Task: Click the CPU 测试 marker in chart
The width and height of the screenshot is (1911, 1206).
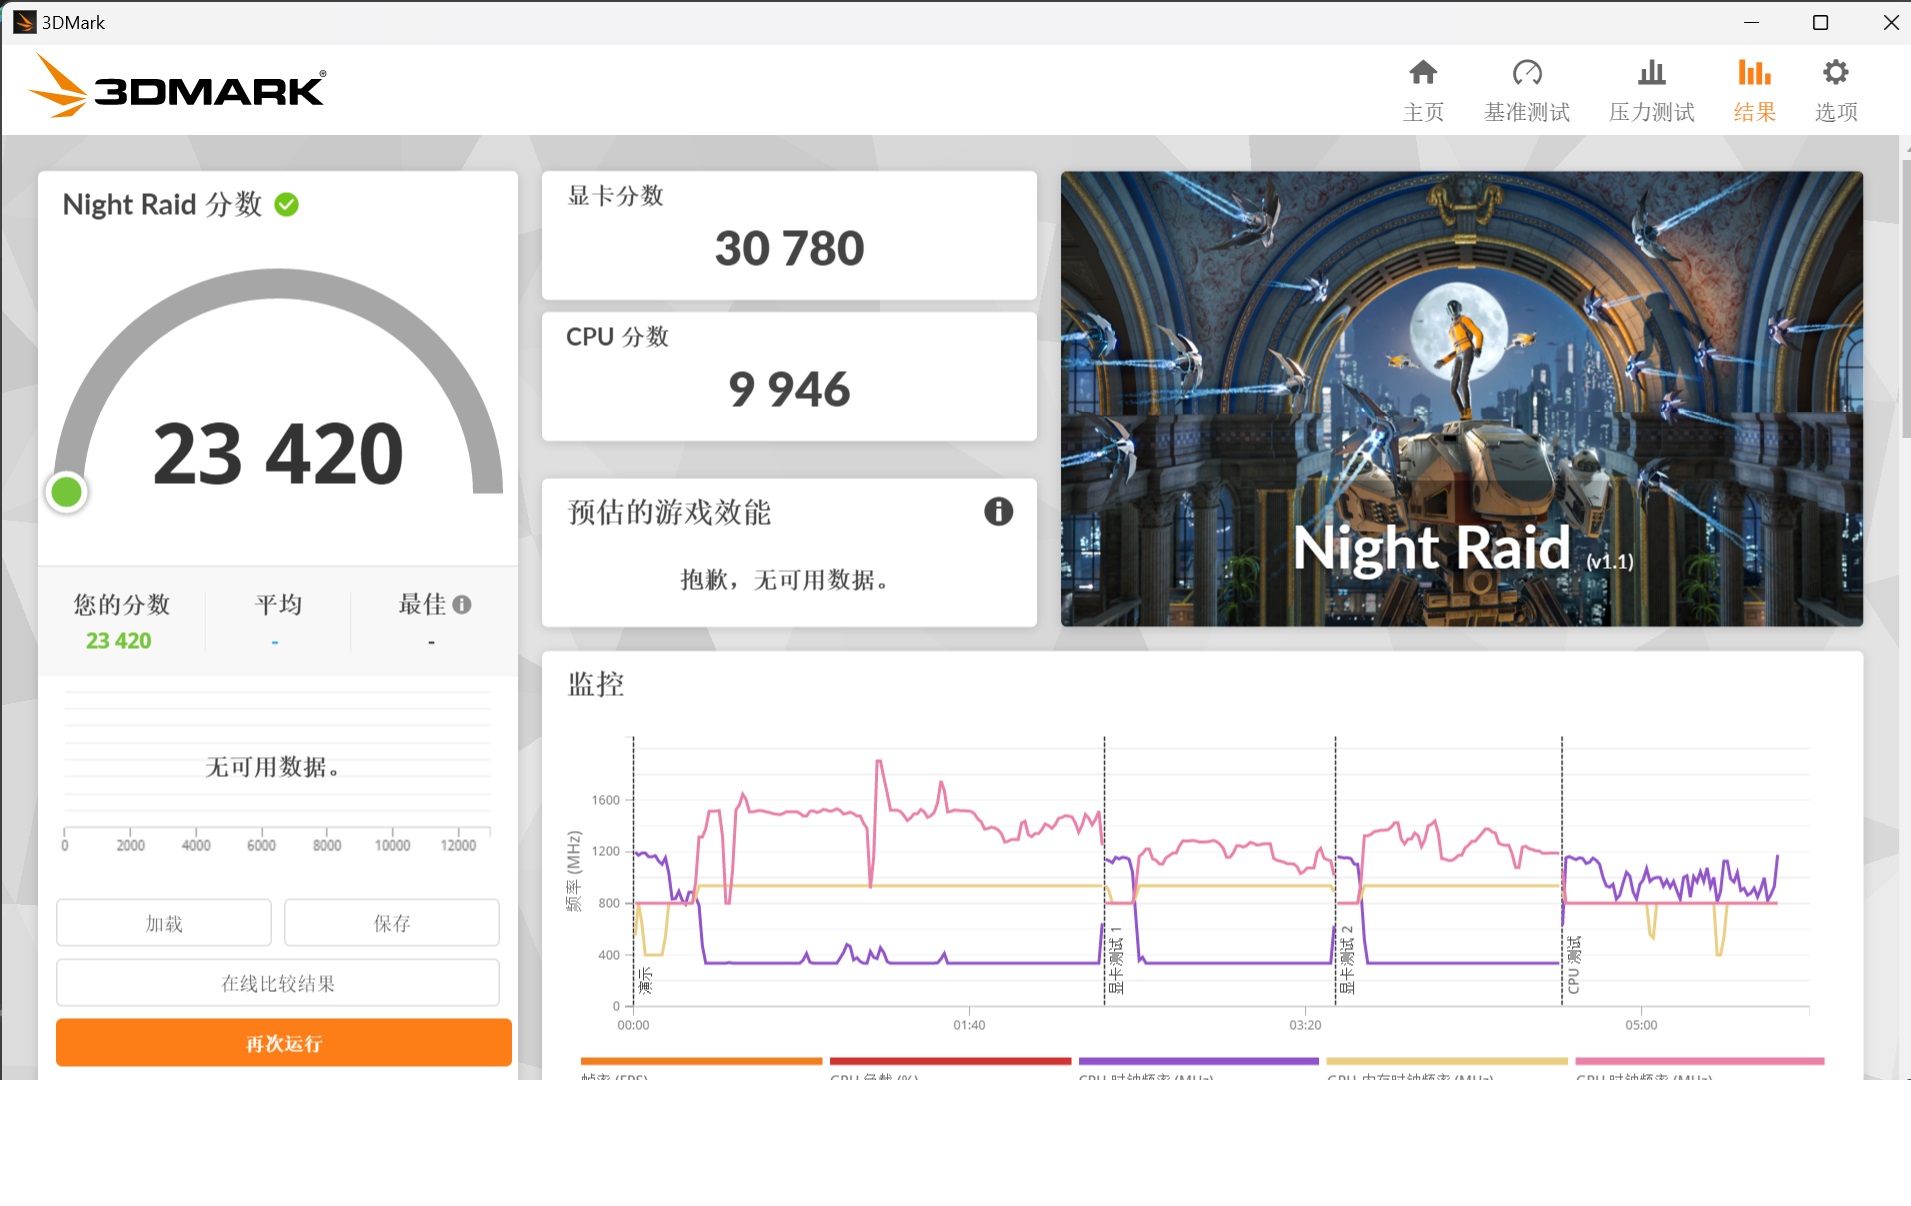Action: (1574, 965)
